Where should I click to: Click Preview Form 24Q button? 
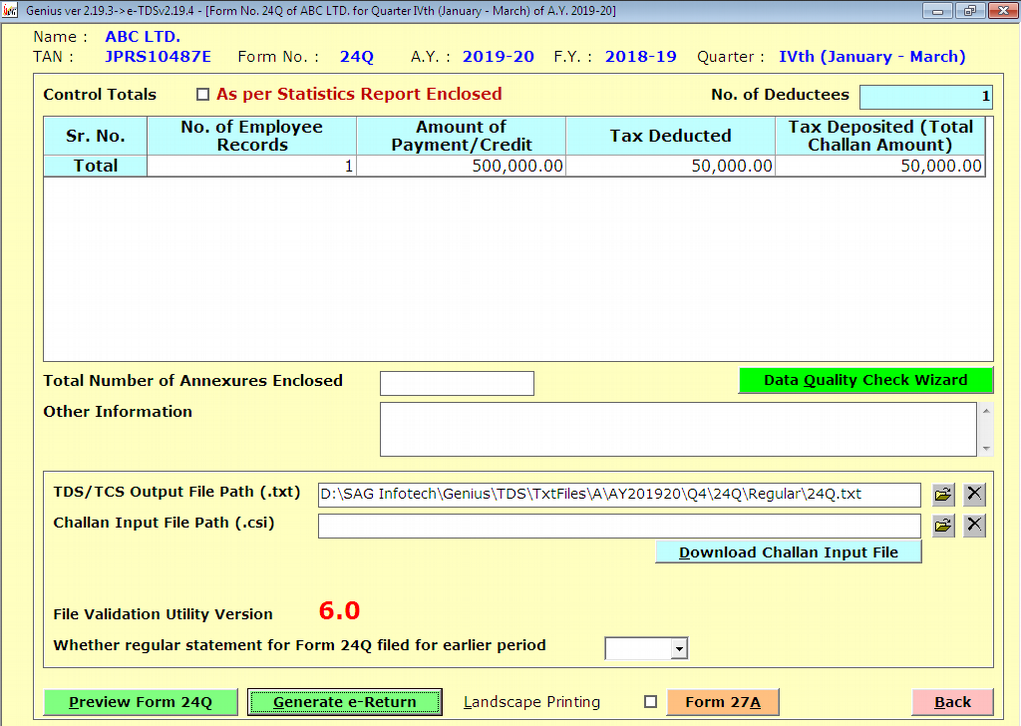[x=141, y=702]
